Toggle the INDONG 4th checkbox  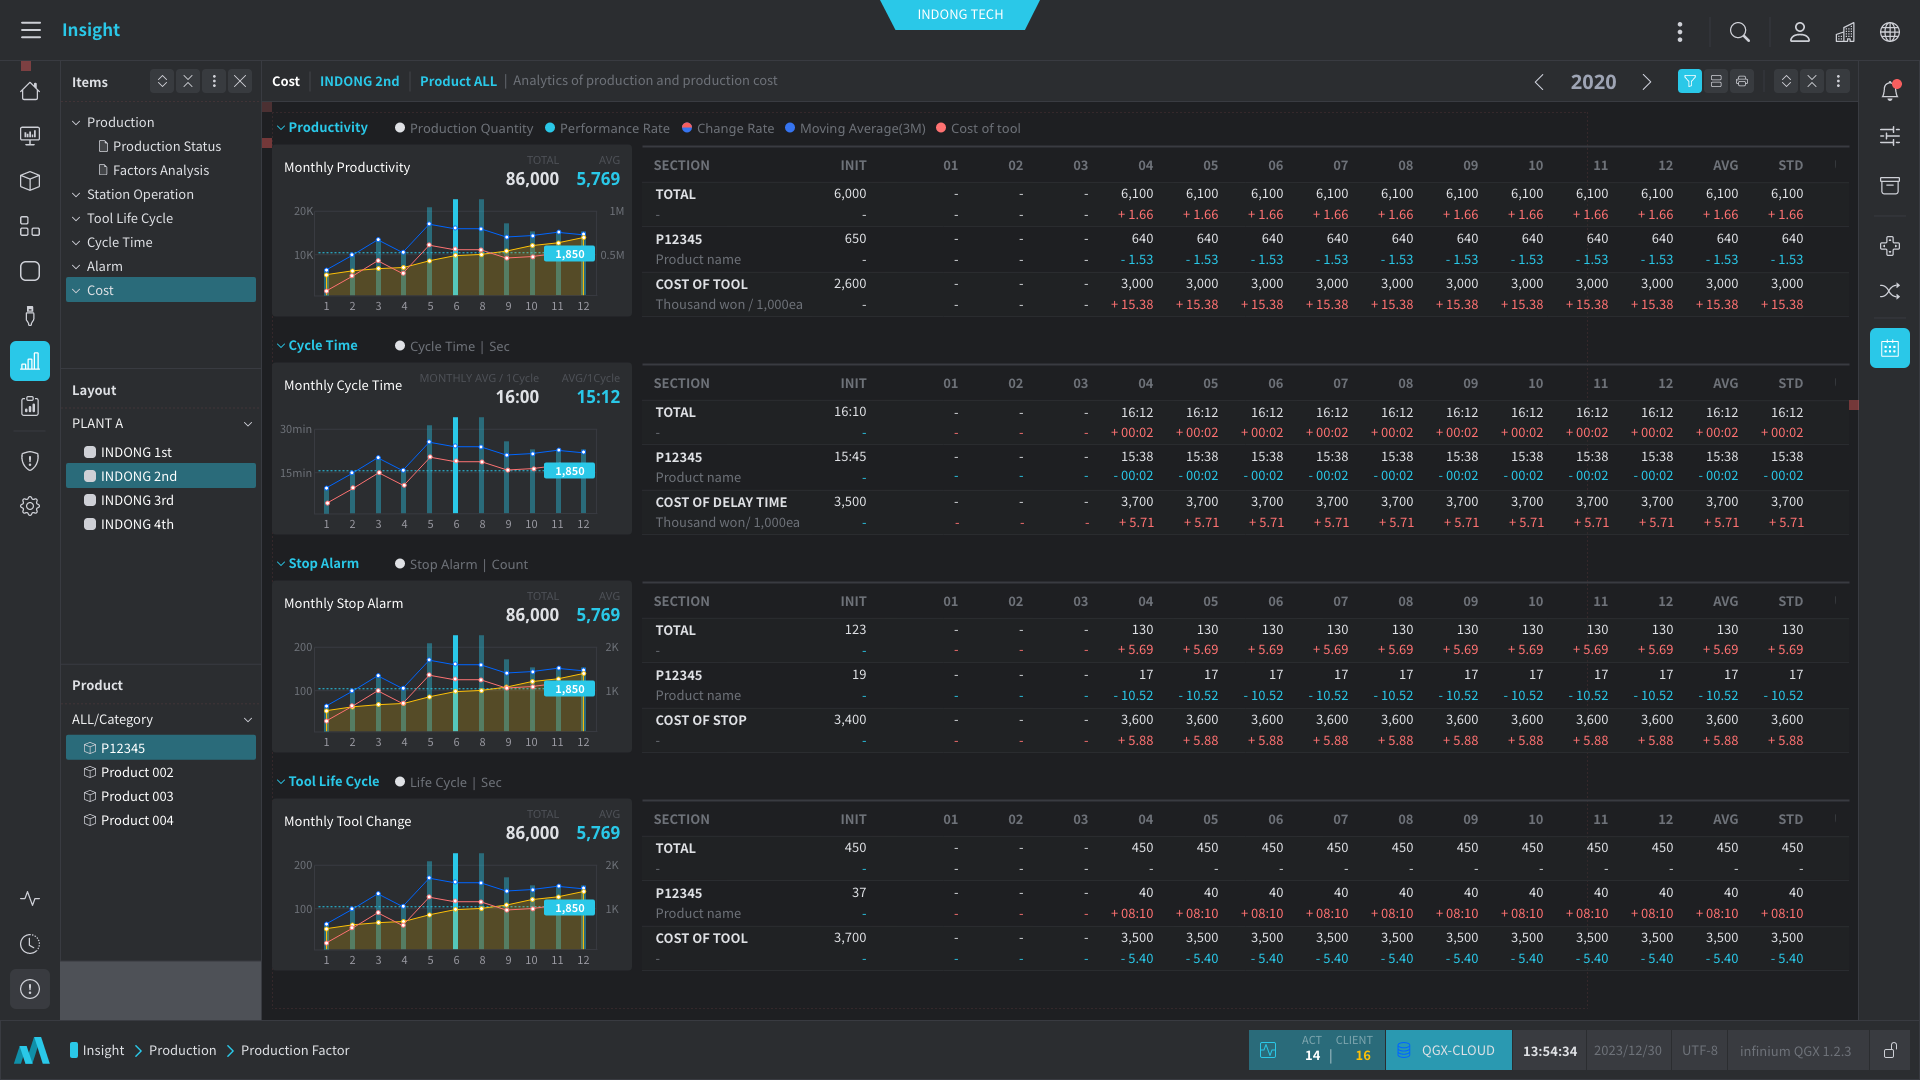90,524
